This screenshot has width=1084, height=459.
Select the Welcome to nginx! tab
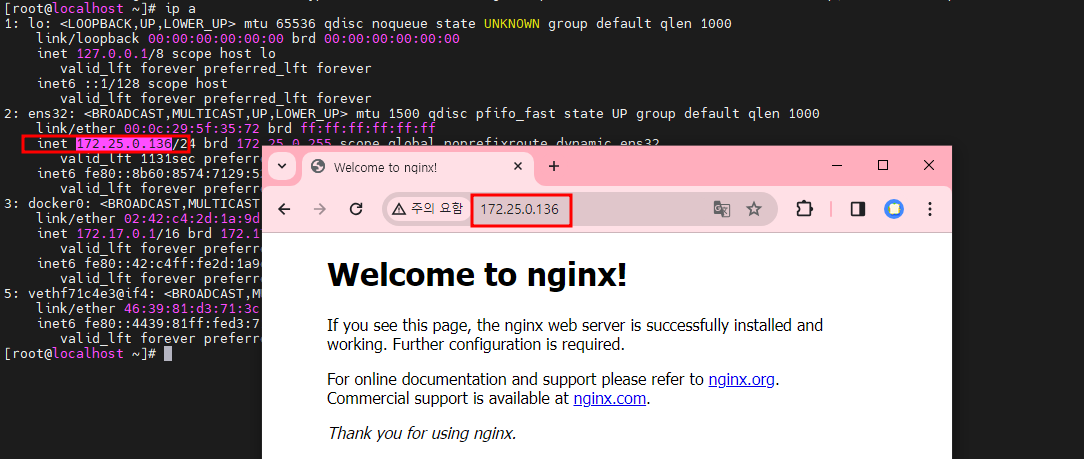click(418, 167)
